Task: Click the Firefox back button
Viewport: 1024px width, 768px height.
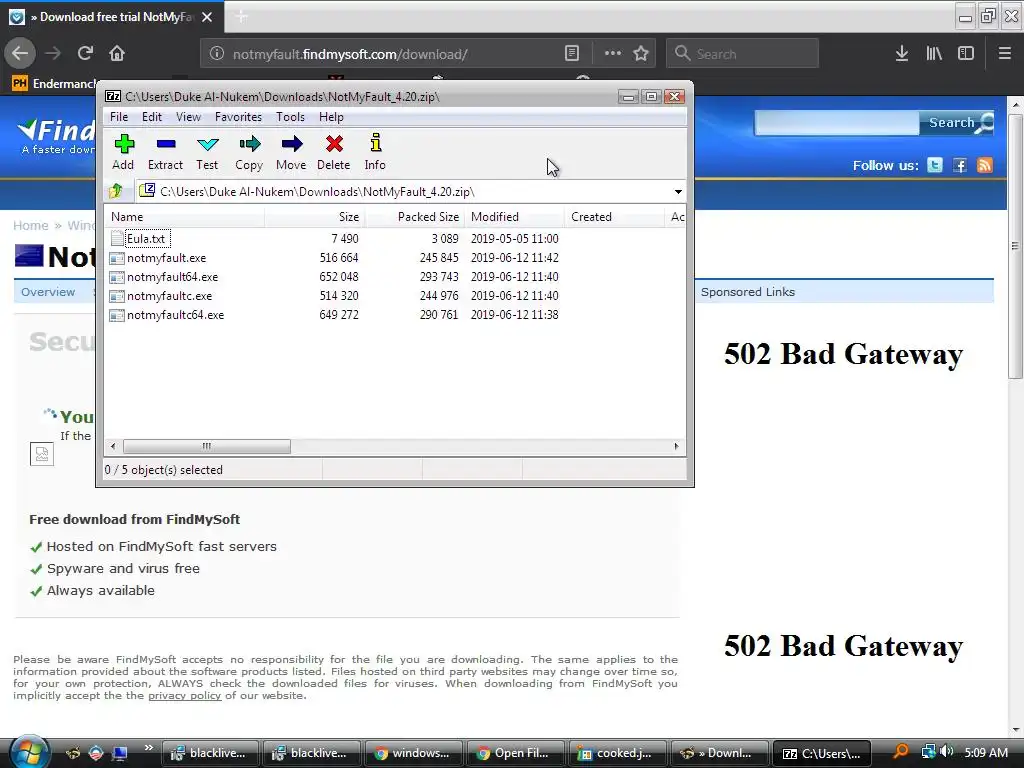Action: pyautogui.click(x=20, y=53)
